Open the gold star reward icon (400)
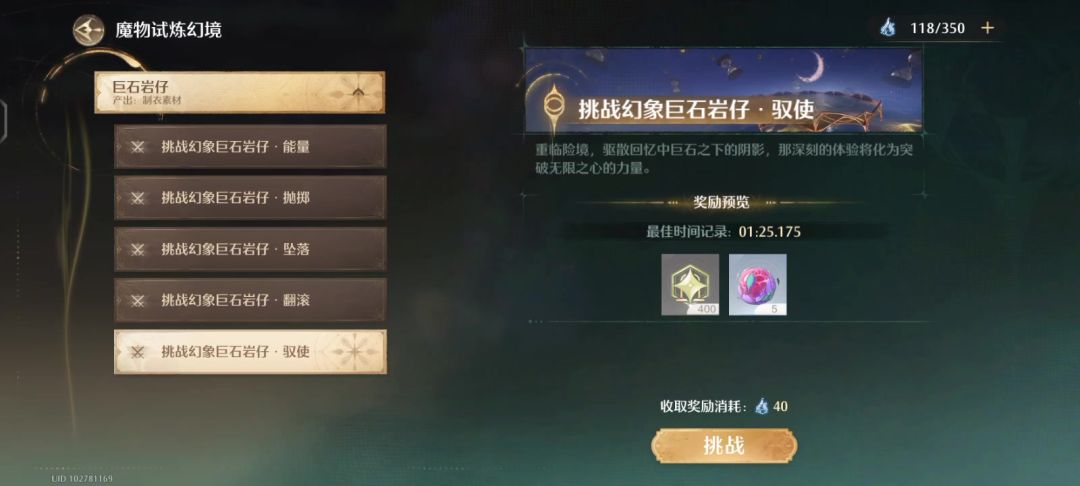Image resolution: width=1080 pixels, height=486 pixels. point(690,284)
